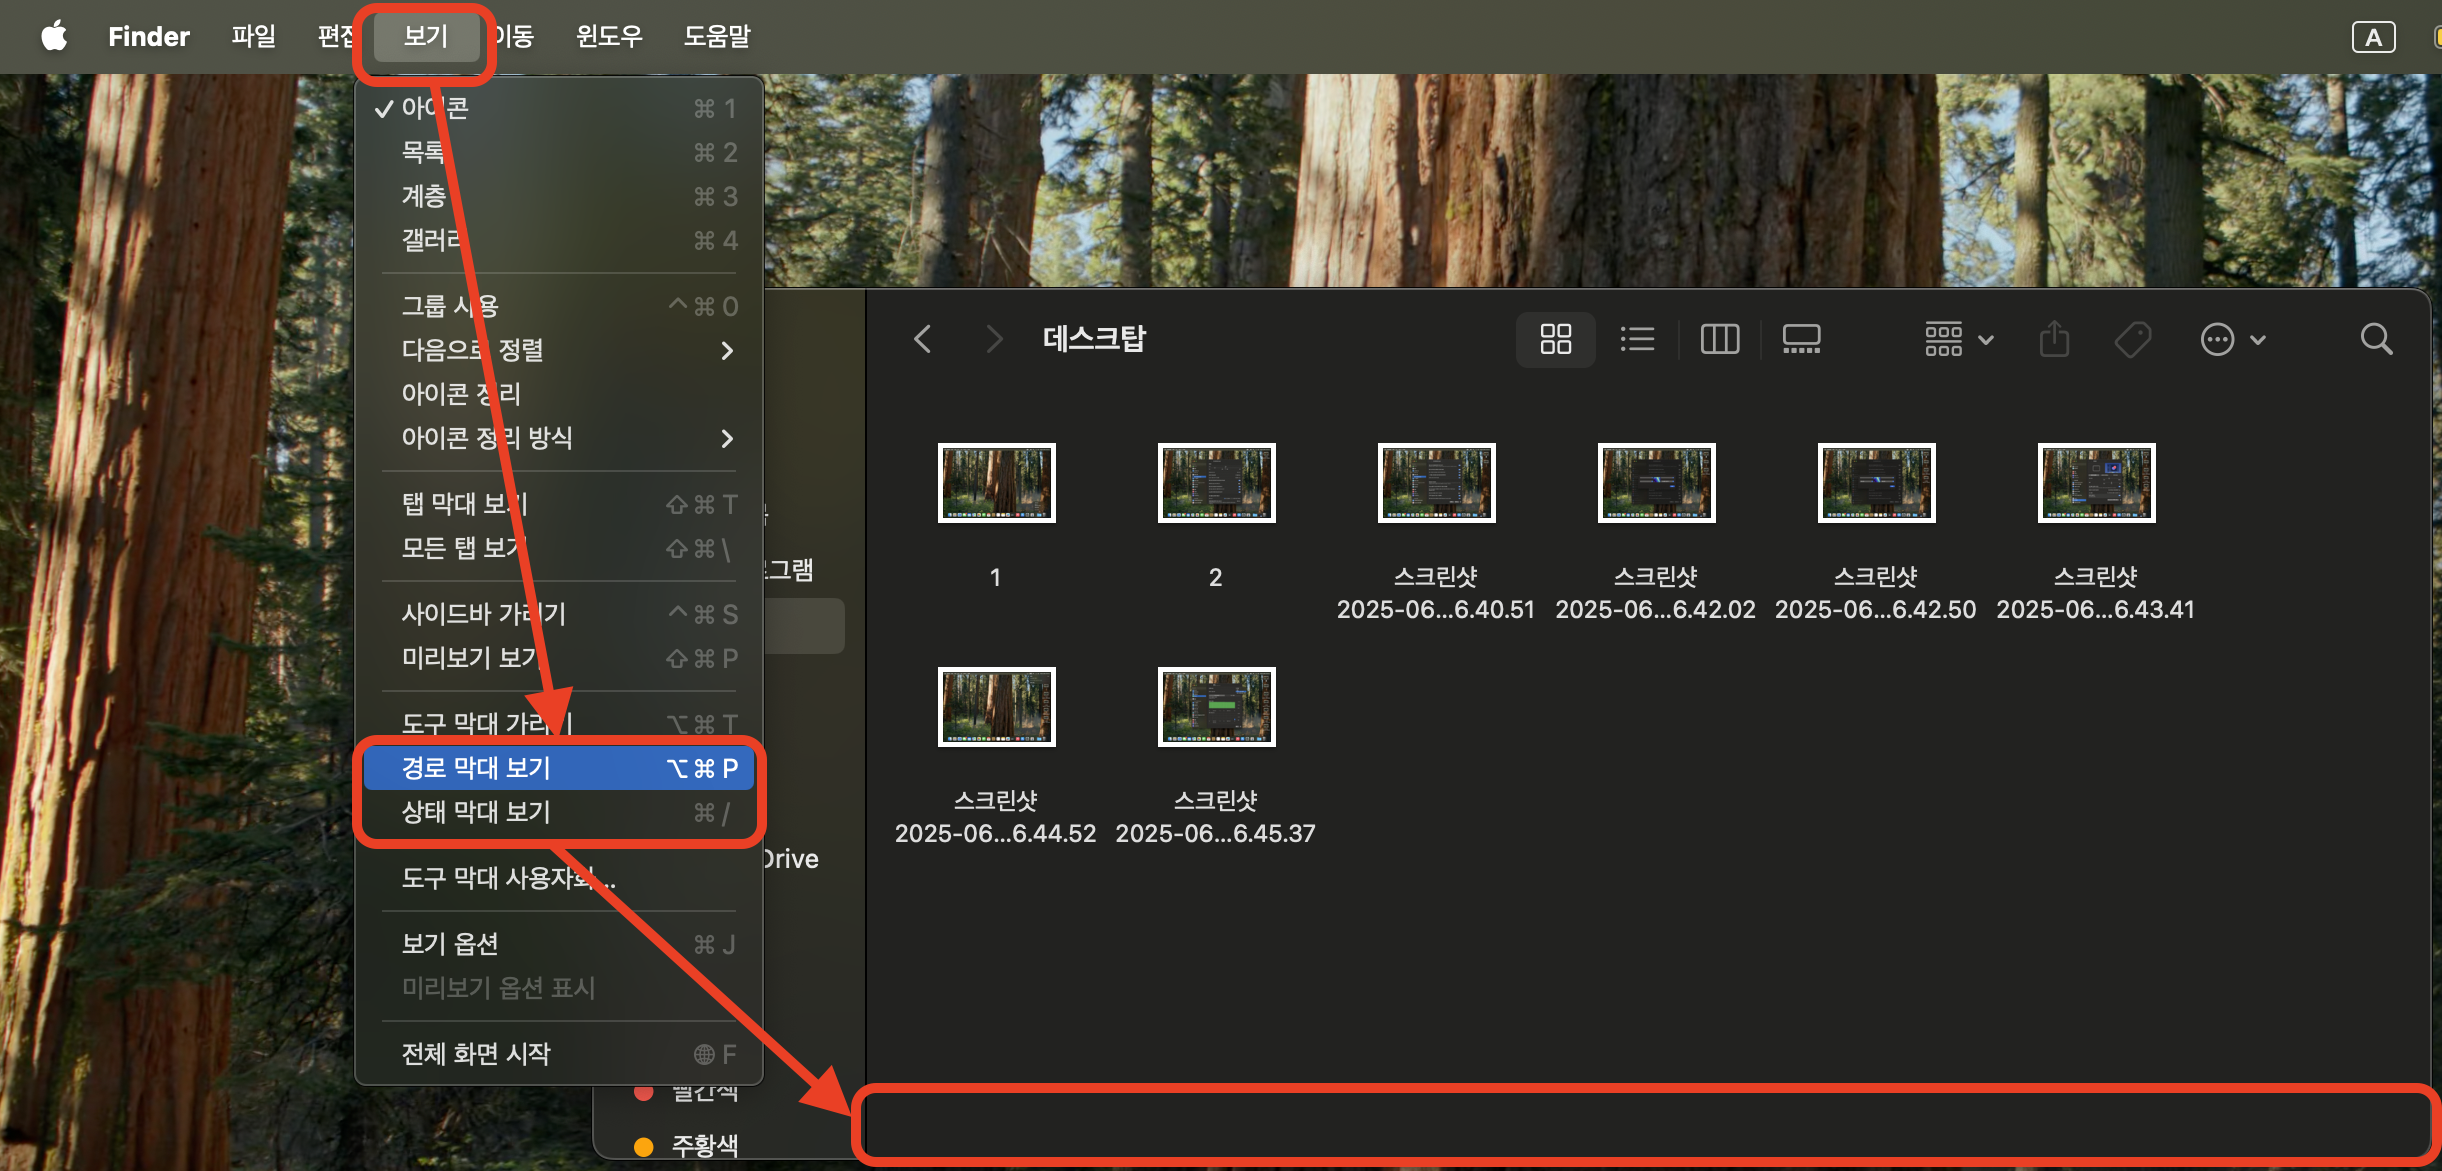Choose 보기 옵션 from the menu
The image size is (2442, 1171).
450,944
